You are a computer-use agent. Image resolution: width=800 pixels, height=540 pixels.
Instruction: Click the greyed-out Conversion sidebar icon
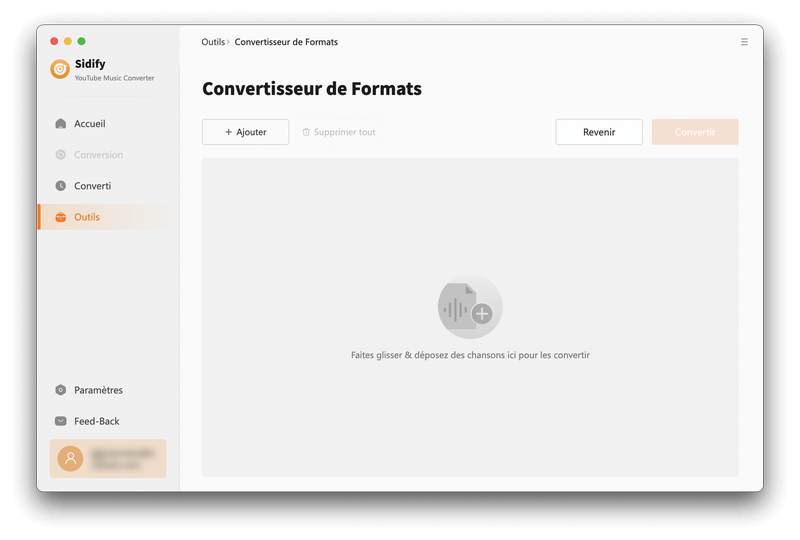[x=61, y=155]
